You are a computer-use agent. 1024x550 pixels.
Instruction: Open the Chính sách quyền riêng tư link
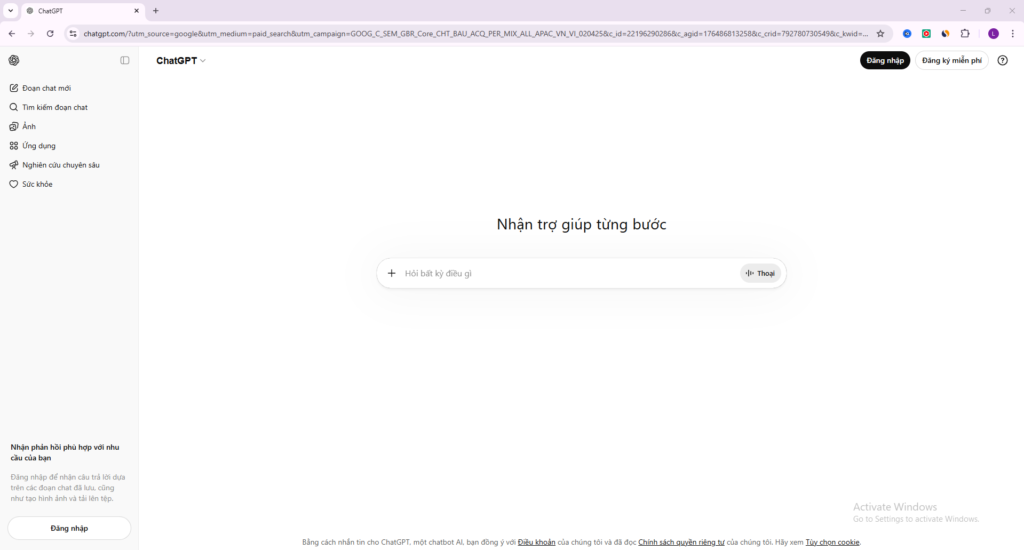click(x=681, y=542)
